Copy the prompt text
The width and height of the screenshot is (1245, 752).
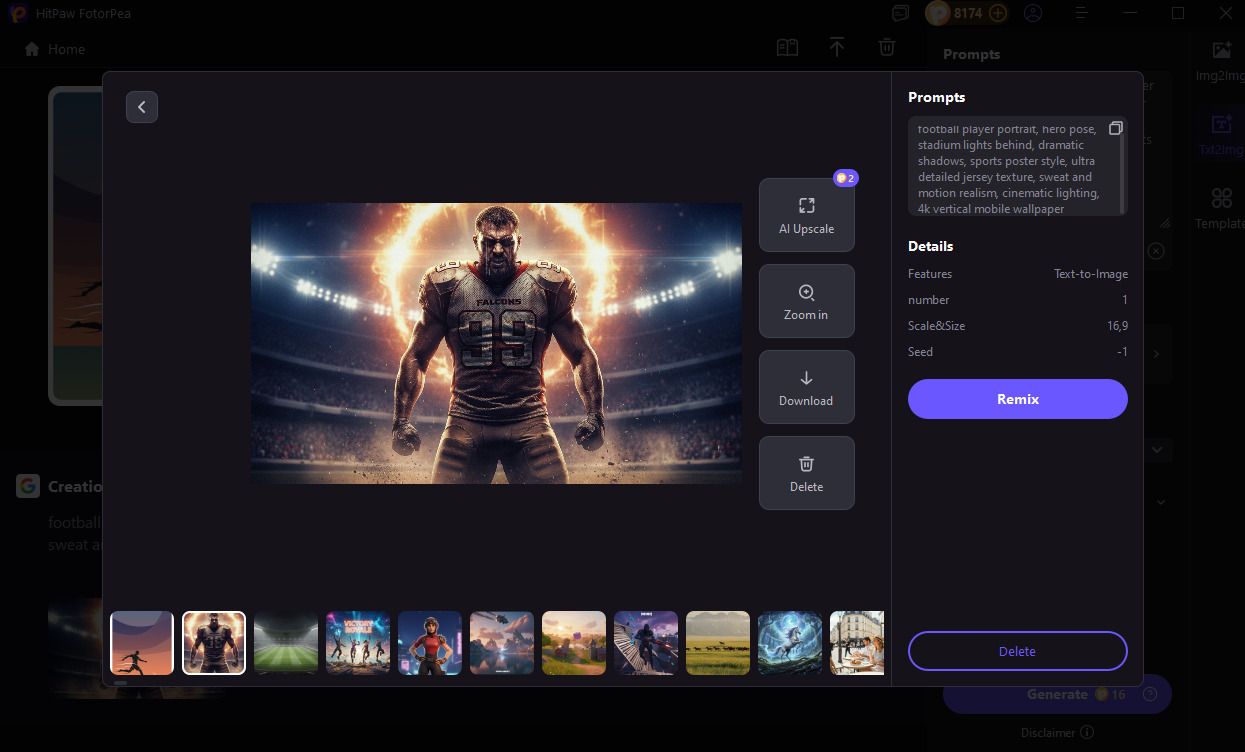[x=1116, y=127]
